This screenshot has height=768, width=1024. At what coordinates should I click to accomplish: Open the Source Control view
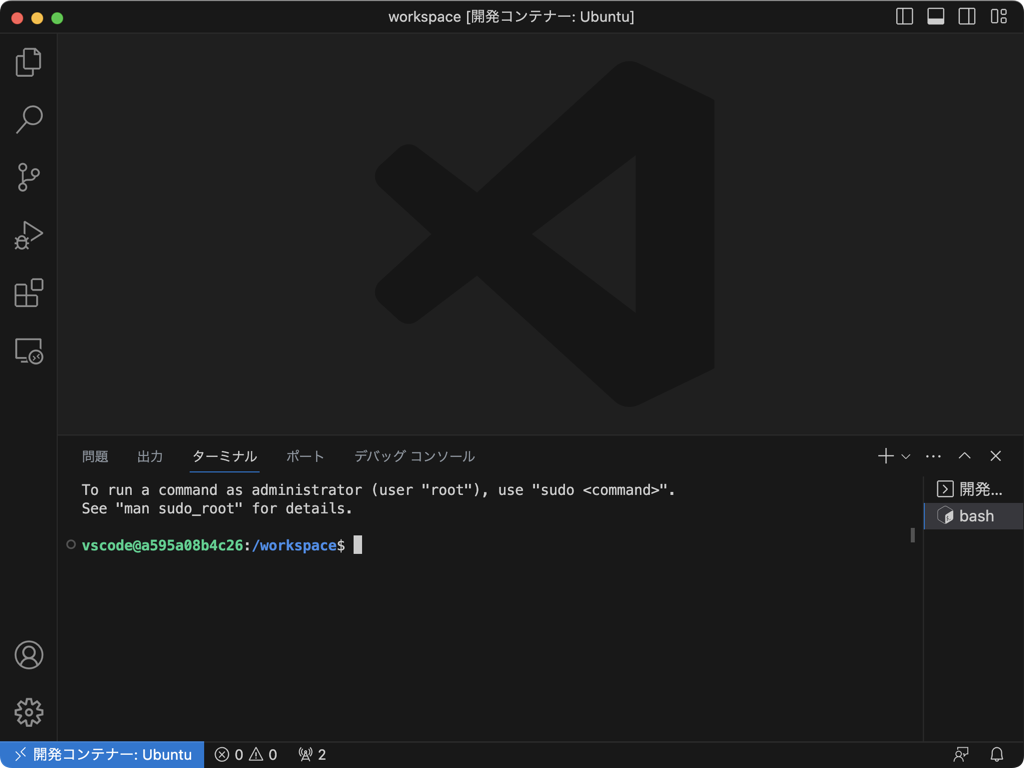[29, 177]
